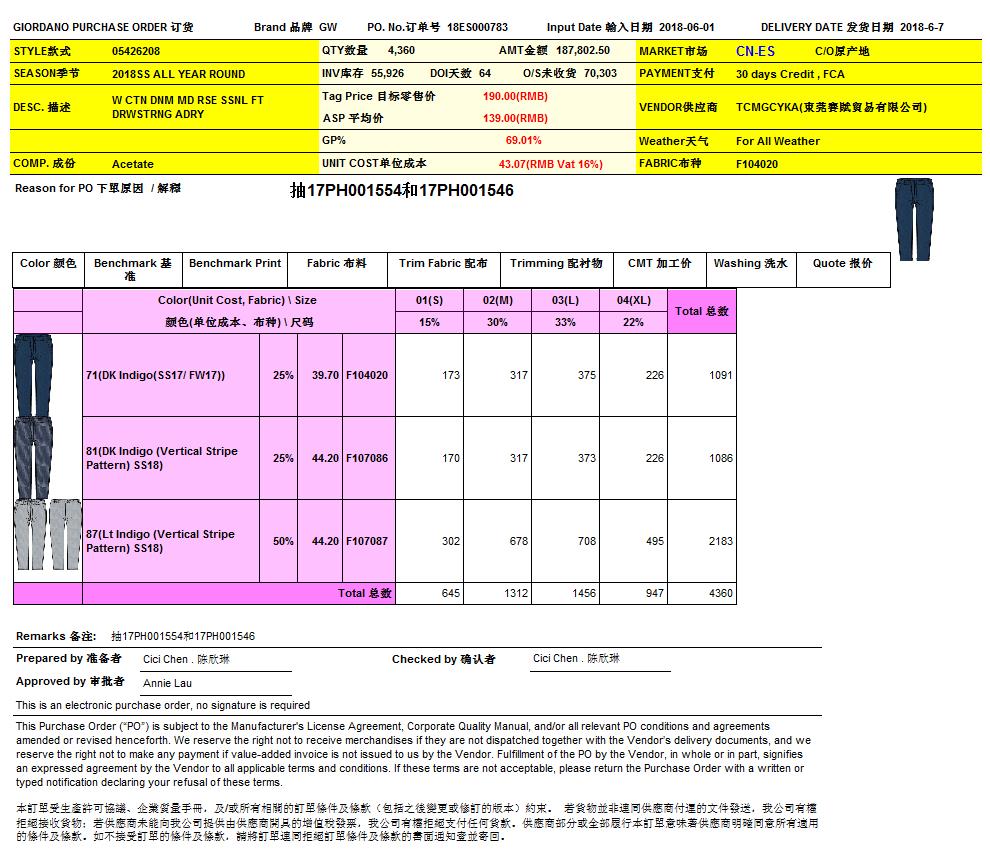
Task: Click the CN-ES market value
Action: [754, 50]
